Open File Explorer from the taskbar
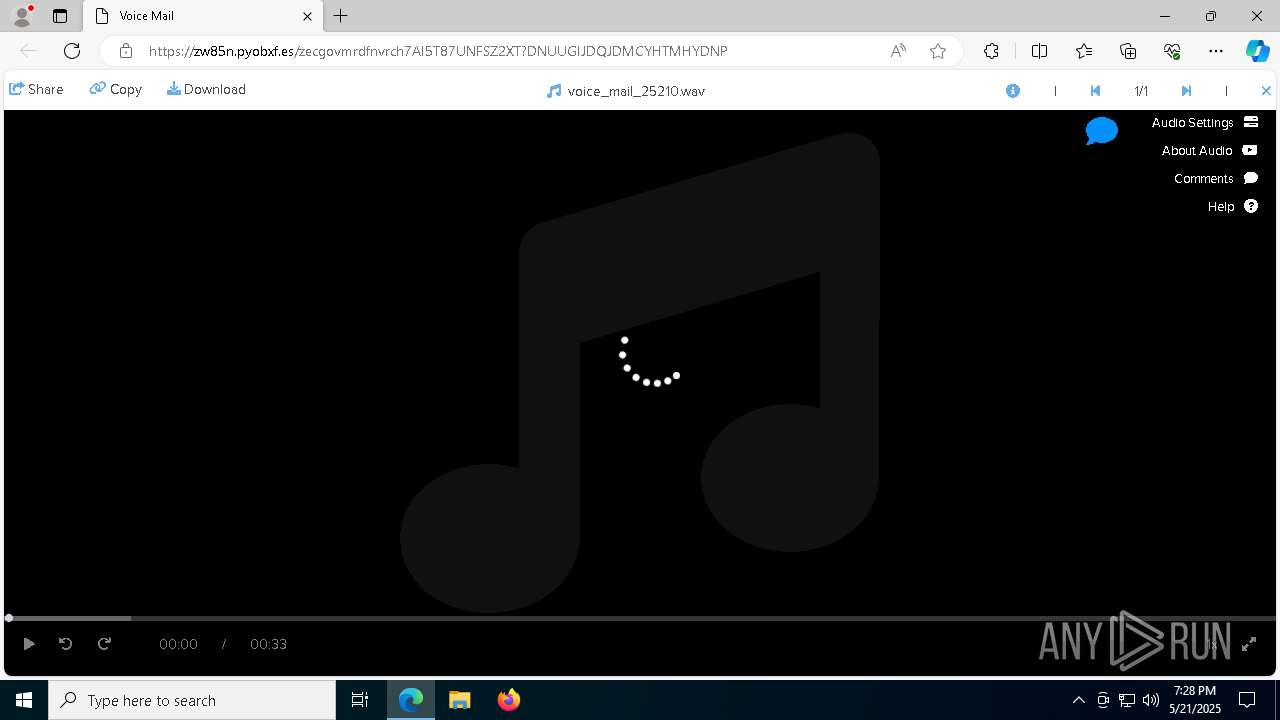Screen dimensions: 1280x720 459,700
